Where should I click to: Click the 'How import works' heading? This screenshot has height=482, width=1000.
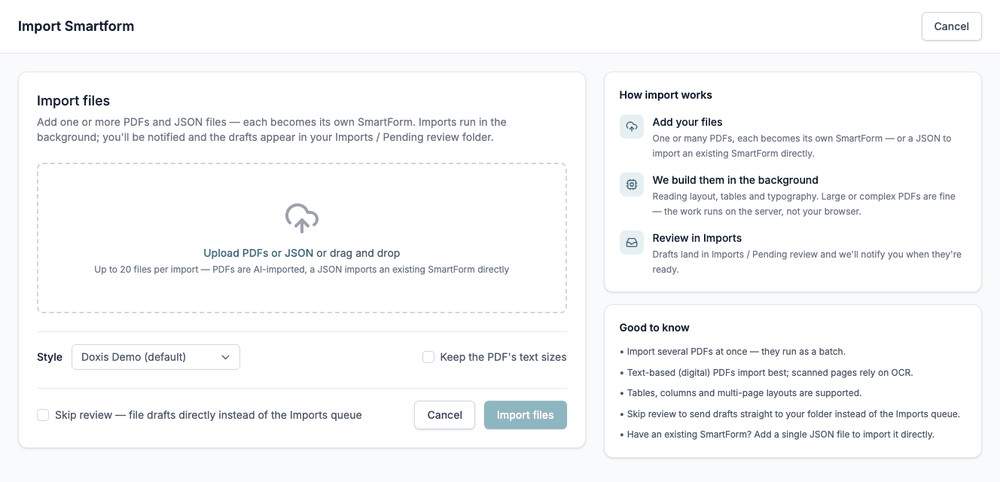(x=666, y=95)
